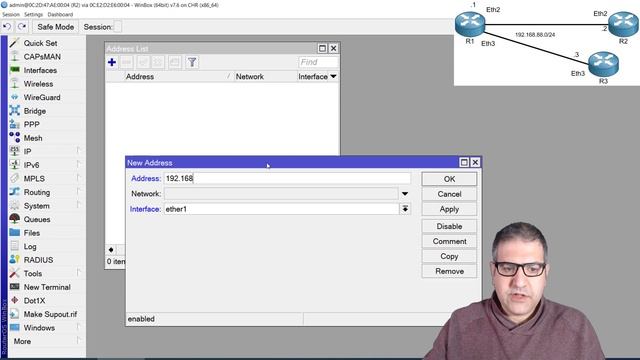640x360 pixels.
Task: Expand the Network field arrow in New Address
Action: (x=405, y=194)
